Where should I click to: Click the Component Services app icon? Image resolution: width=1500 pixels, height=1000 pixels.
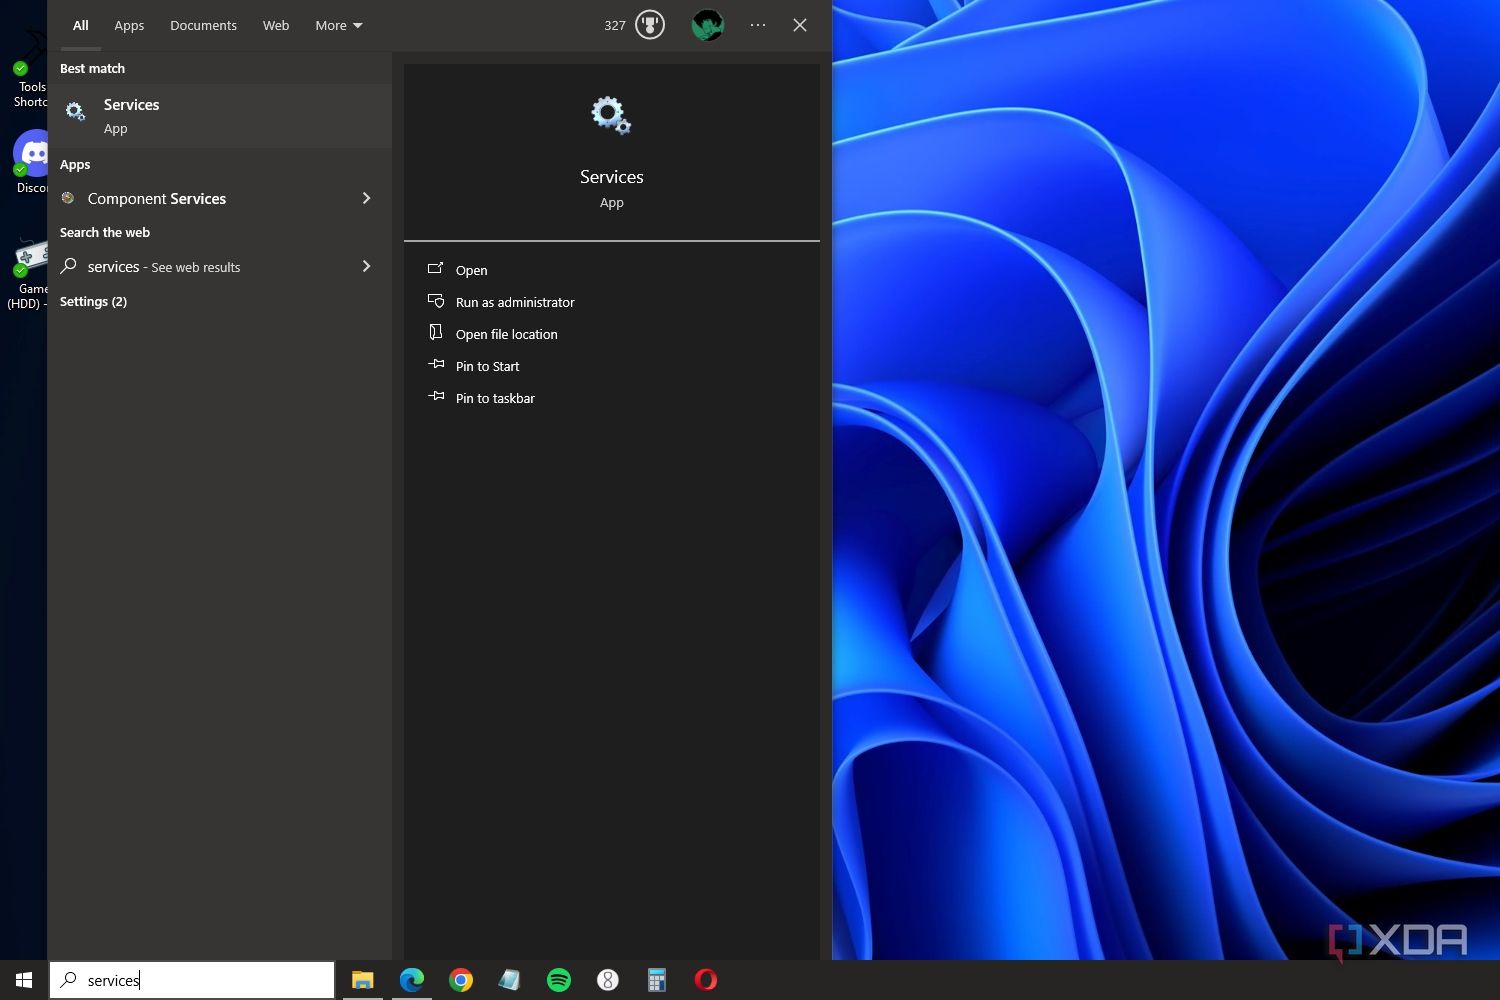tap(68, 198)
